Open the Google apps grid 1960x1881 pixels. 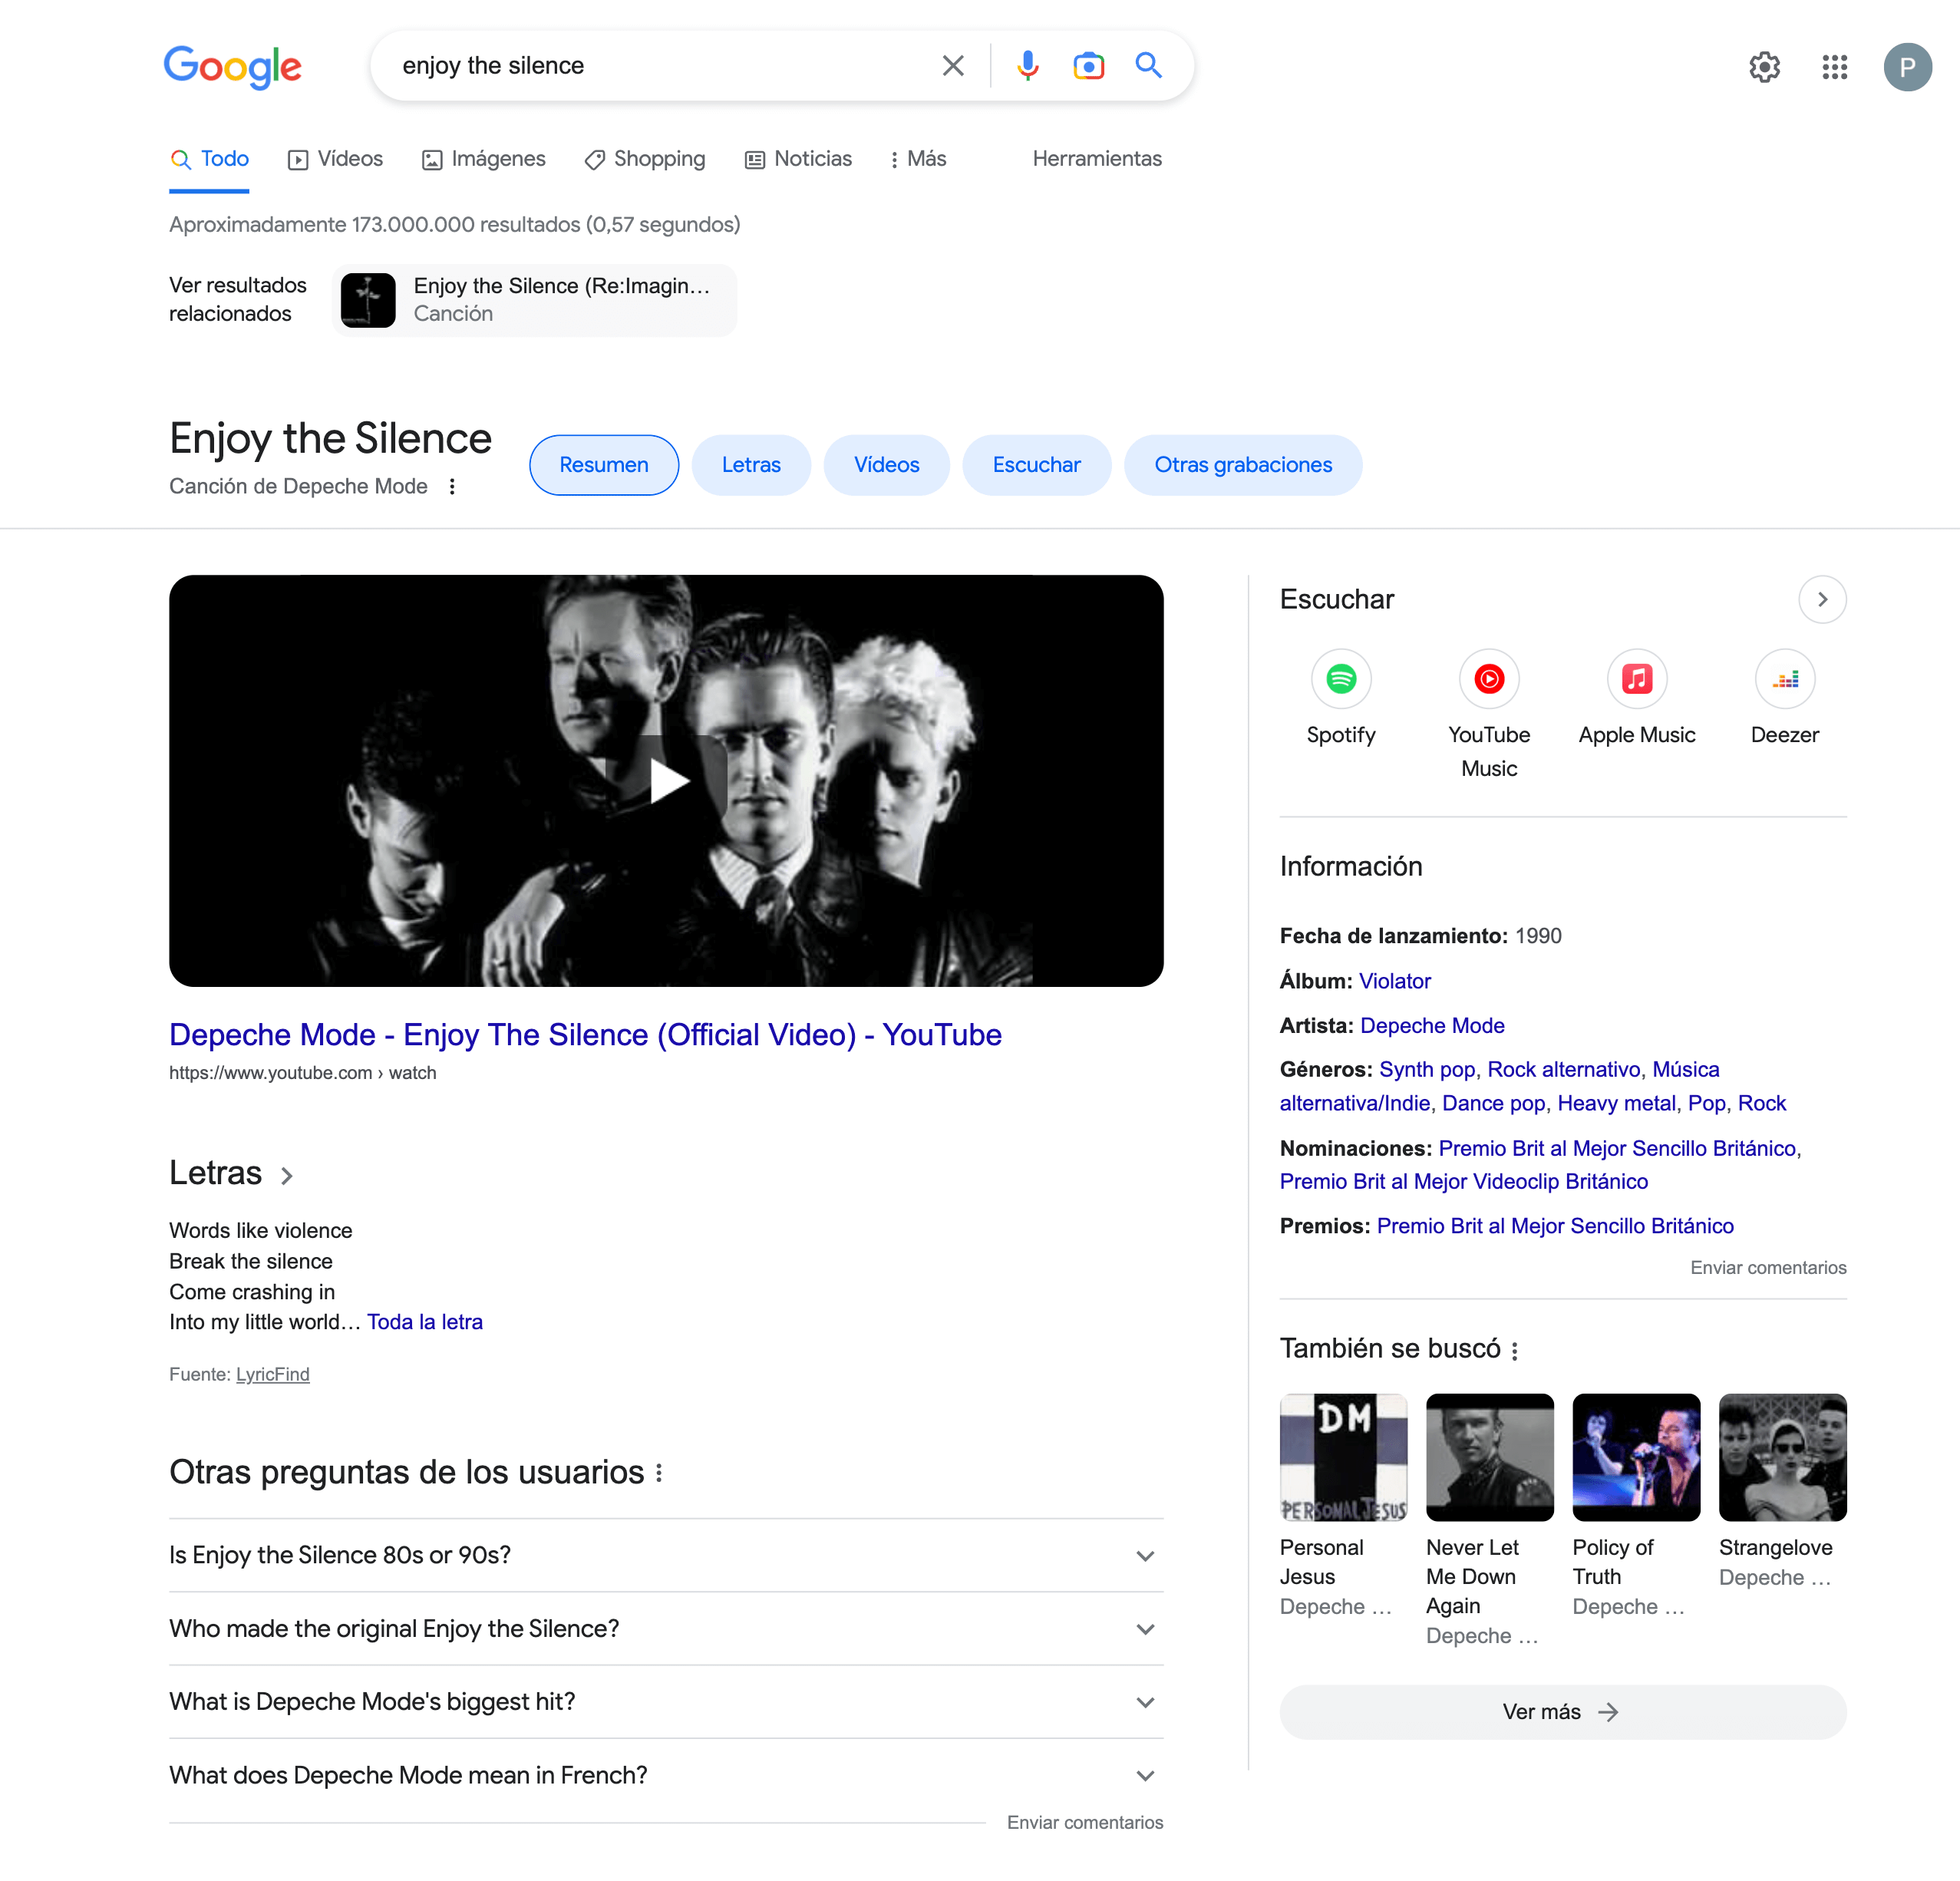tap(1834, 67)
